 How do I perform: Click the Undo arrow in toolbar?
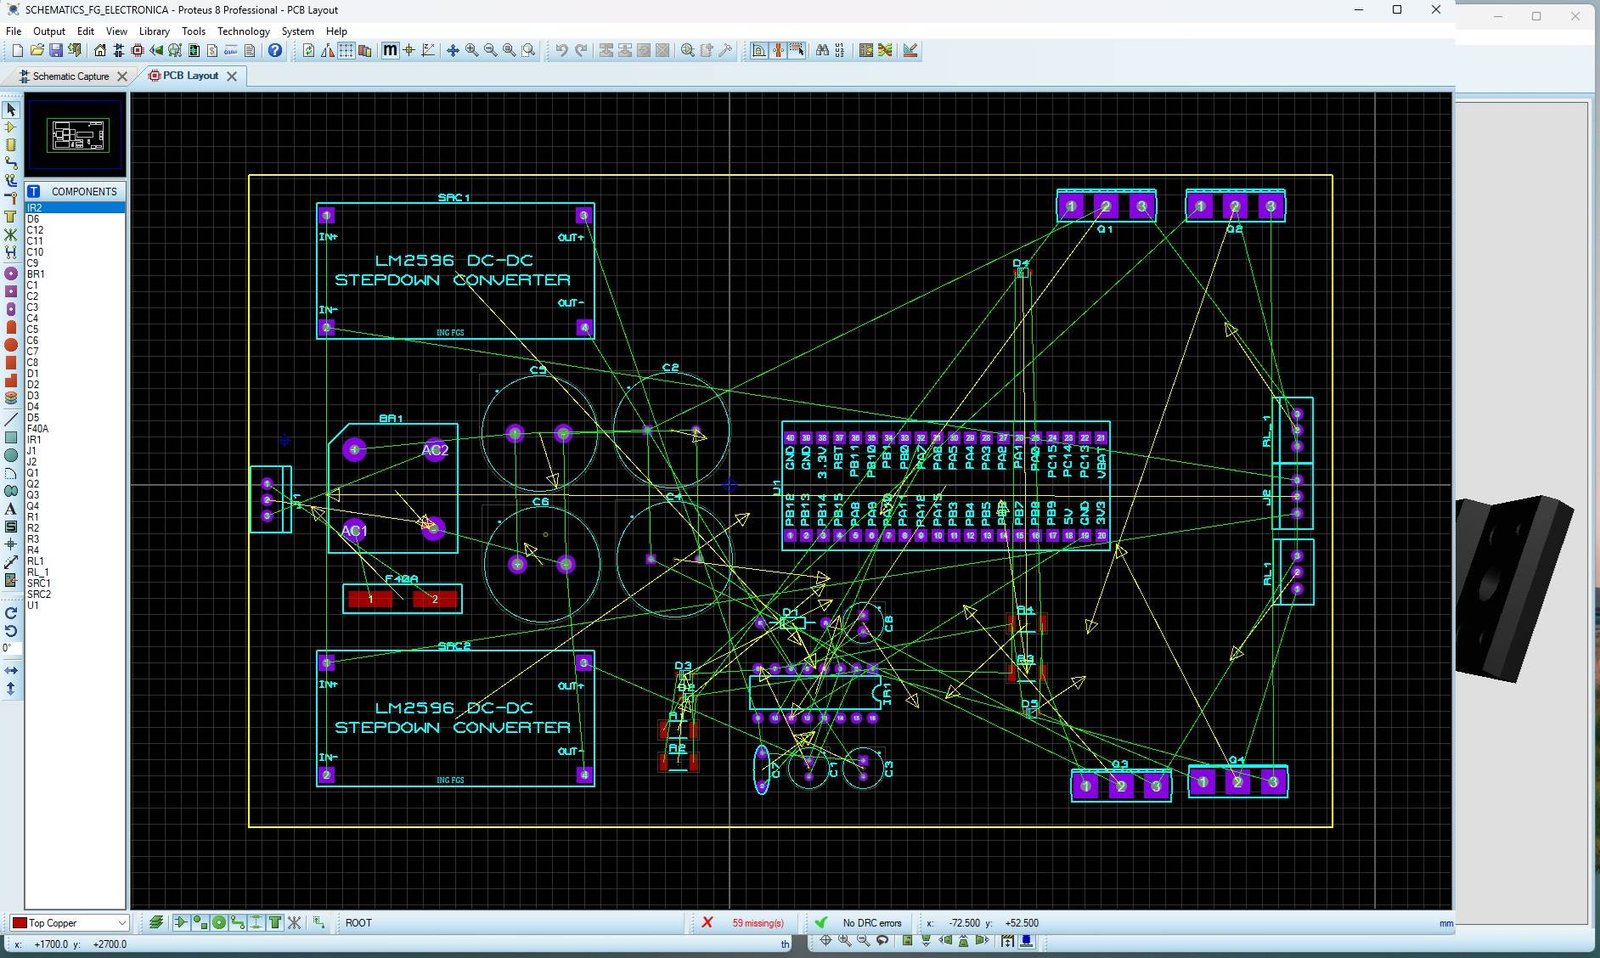(561, 50)
